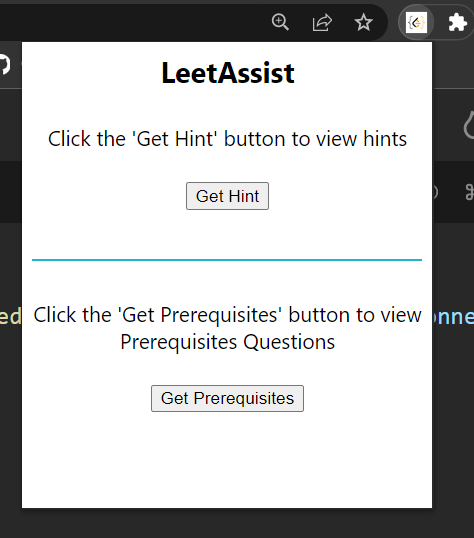Focus the browser address bar

(x=130, y=23)
